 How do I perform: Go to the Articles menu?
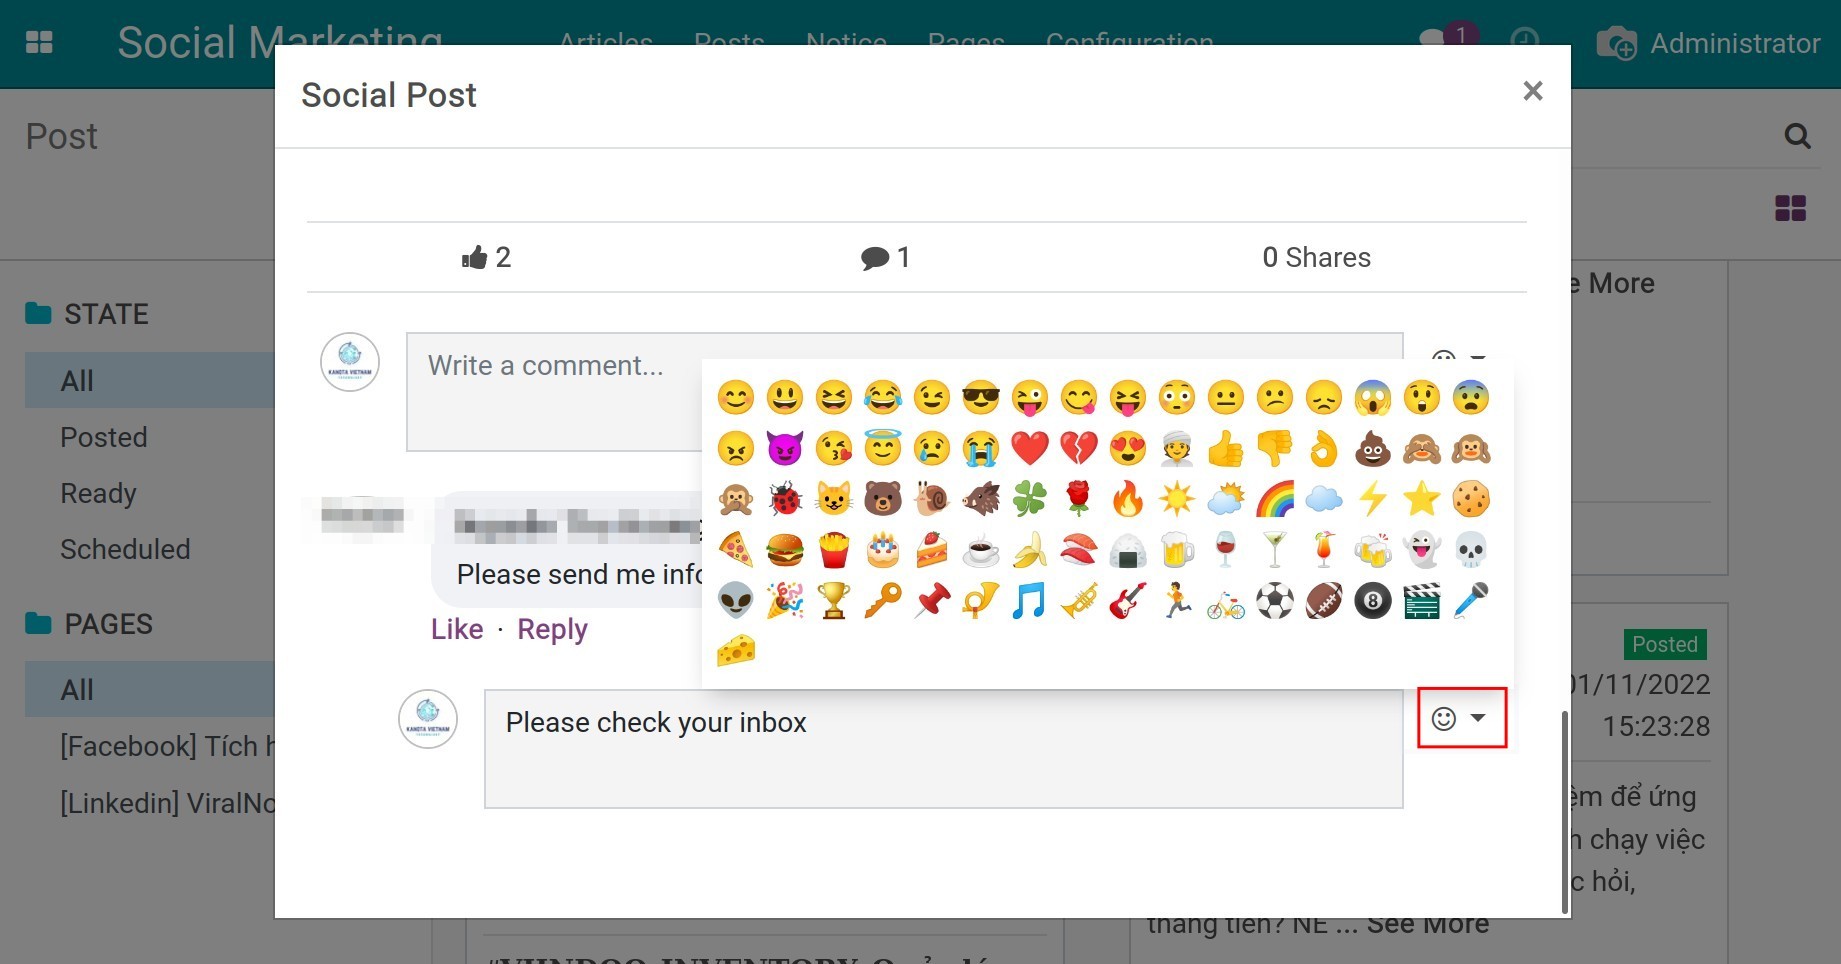point(605,42)
